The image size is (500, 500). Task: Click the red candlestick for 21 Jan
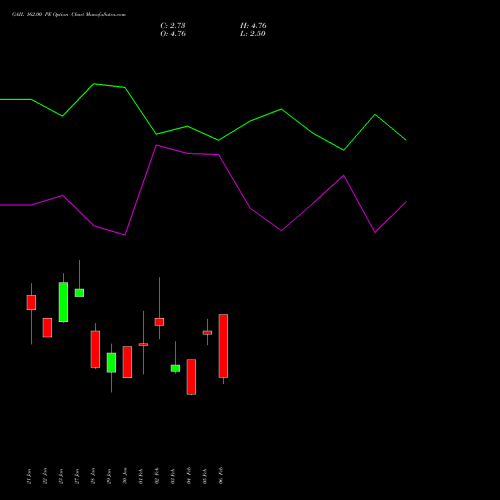tap(31, 302)
